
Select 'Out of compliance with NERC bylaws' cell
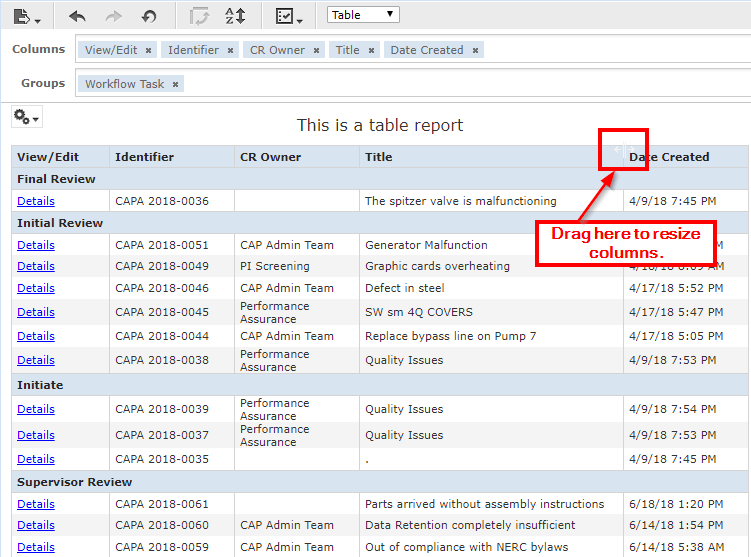click(491, 547)
